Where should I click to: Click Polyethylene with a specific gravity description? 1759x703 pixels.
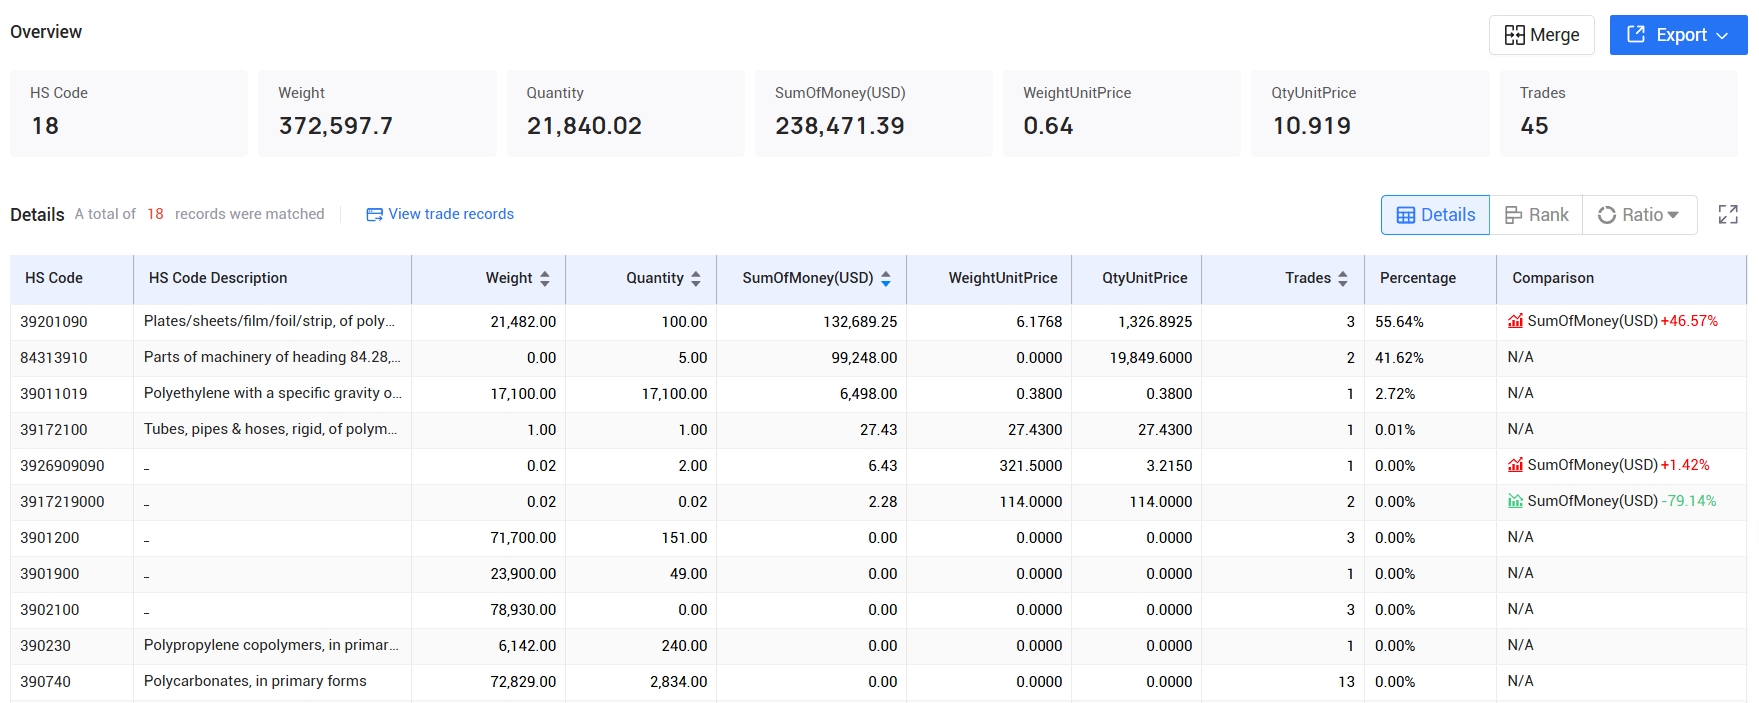[x=272, y=393]
